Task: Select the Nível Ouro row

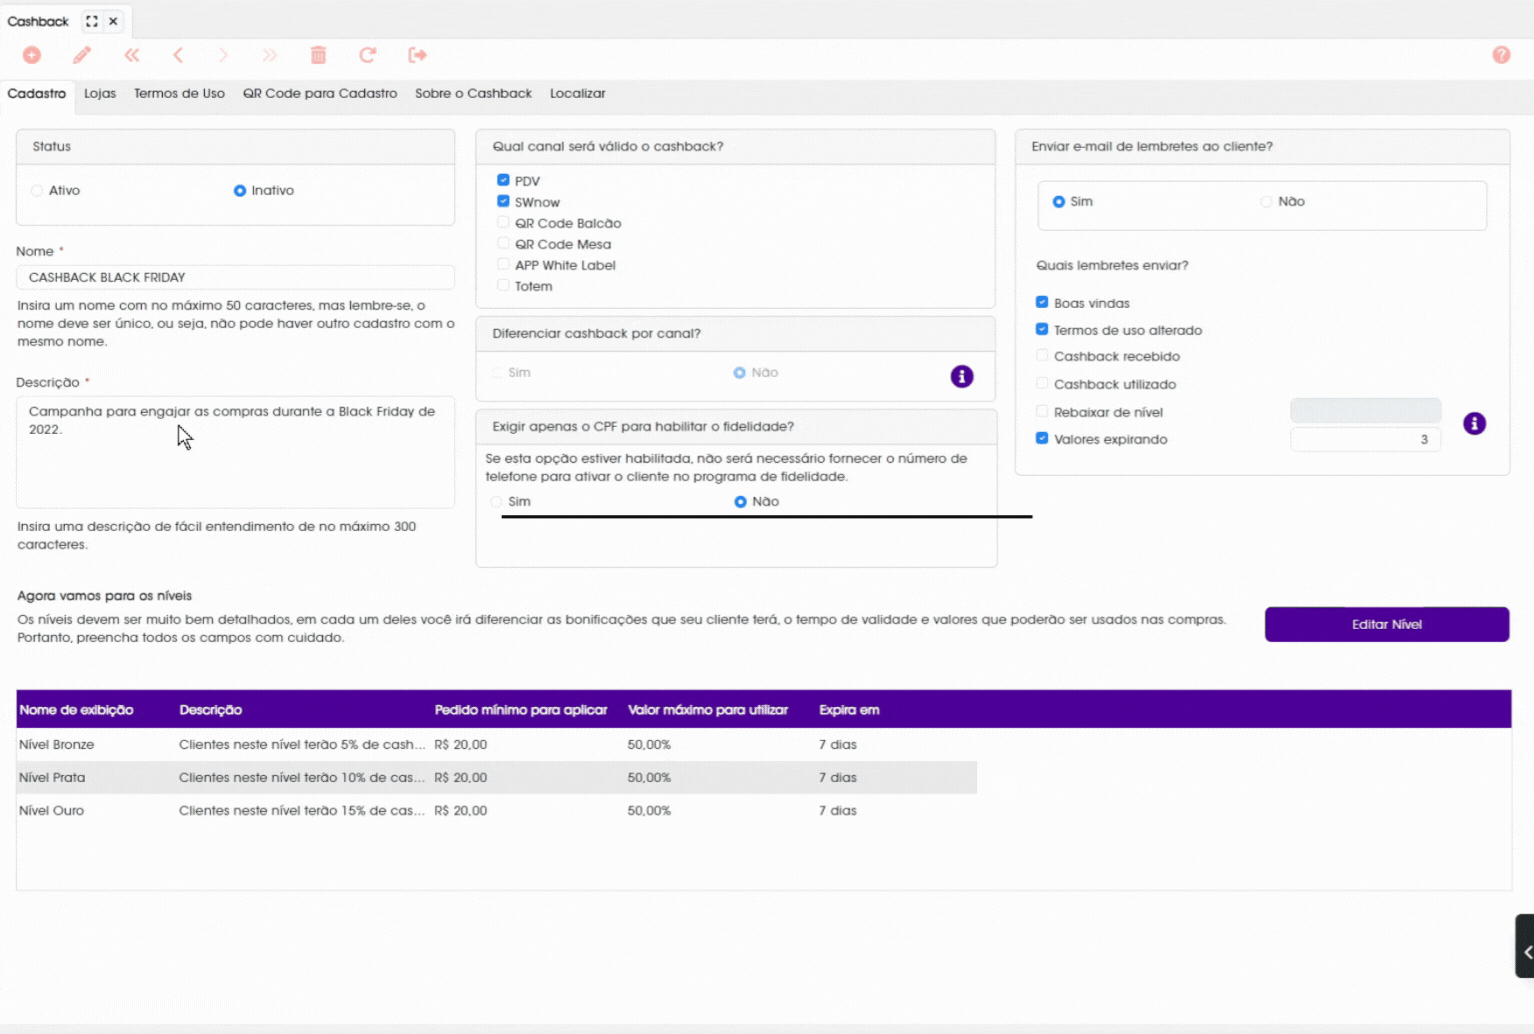Action: tap(496, 810)
